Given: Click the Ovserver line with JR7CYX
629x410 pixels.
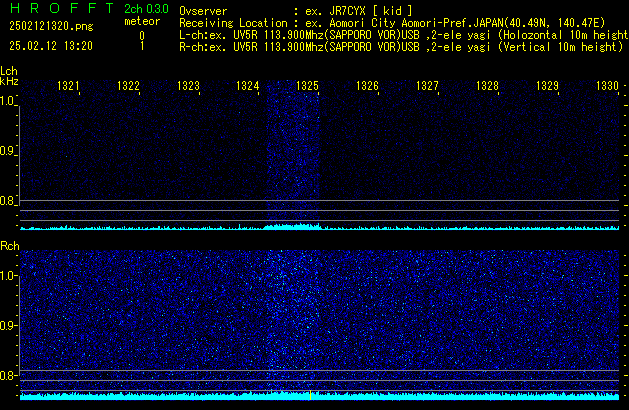Looking at the screenshot, I should point(296,11).
